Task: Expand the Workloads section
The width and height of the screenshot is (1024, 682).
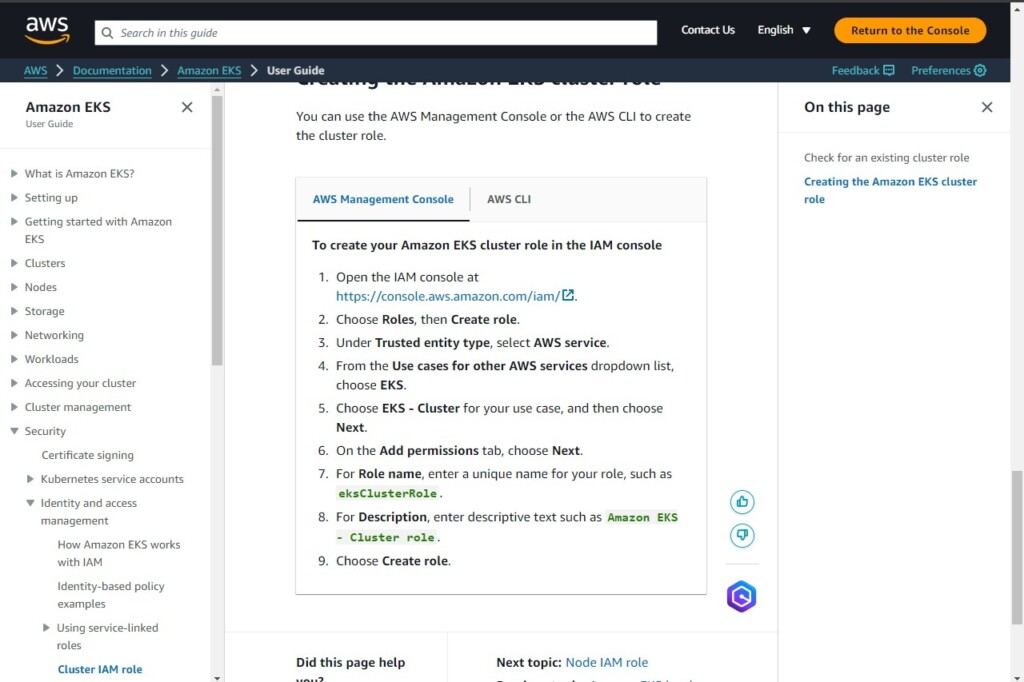Action: tap(14, 359)
